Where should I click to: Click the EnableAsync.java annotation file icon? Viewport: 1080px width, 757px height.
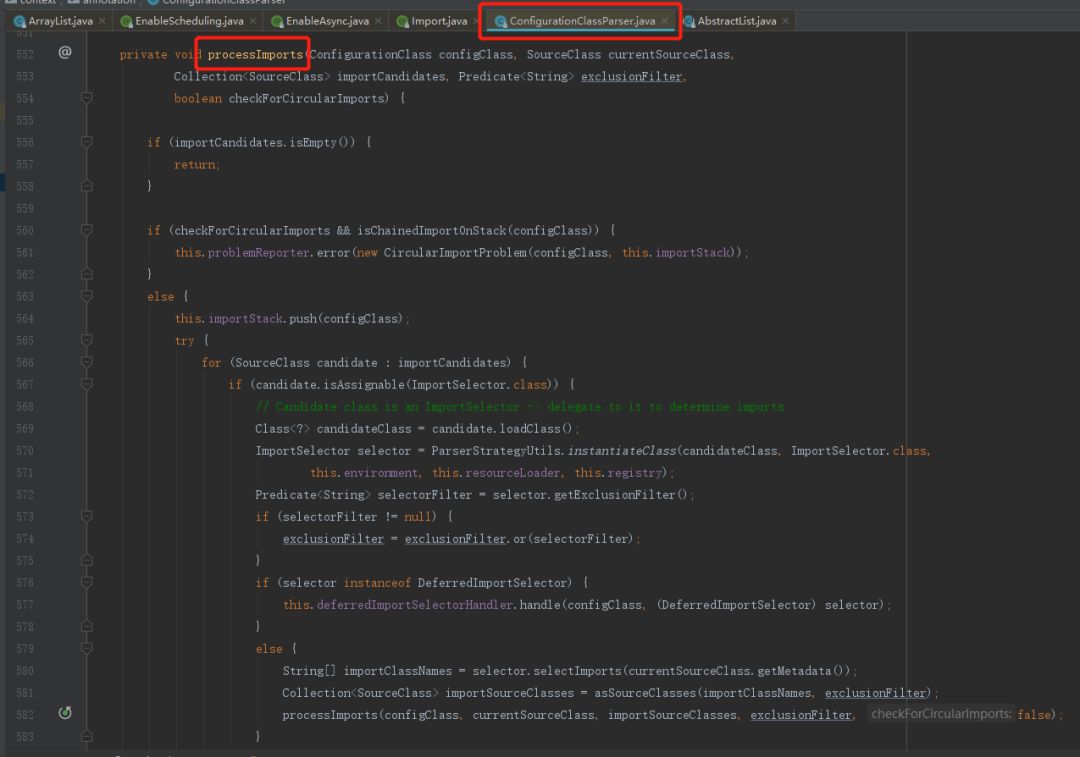(277, 21)
